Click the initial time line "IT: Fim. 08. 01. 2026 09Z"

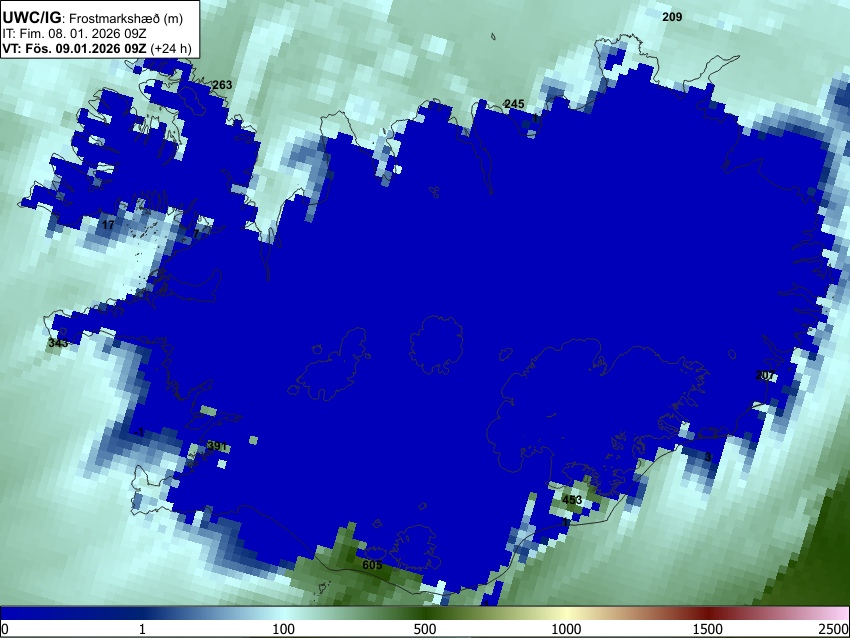point(74,33)
